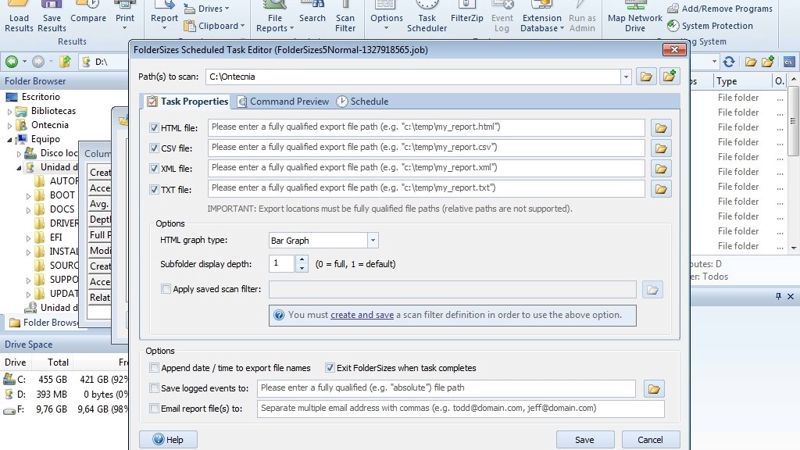This screenshot has height=450, width=800.
Task: Add scan path with green-arrow folder icon
Action: (669, 77)
